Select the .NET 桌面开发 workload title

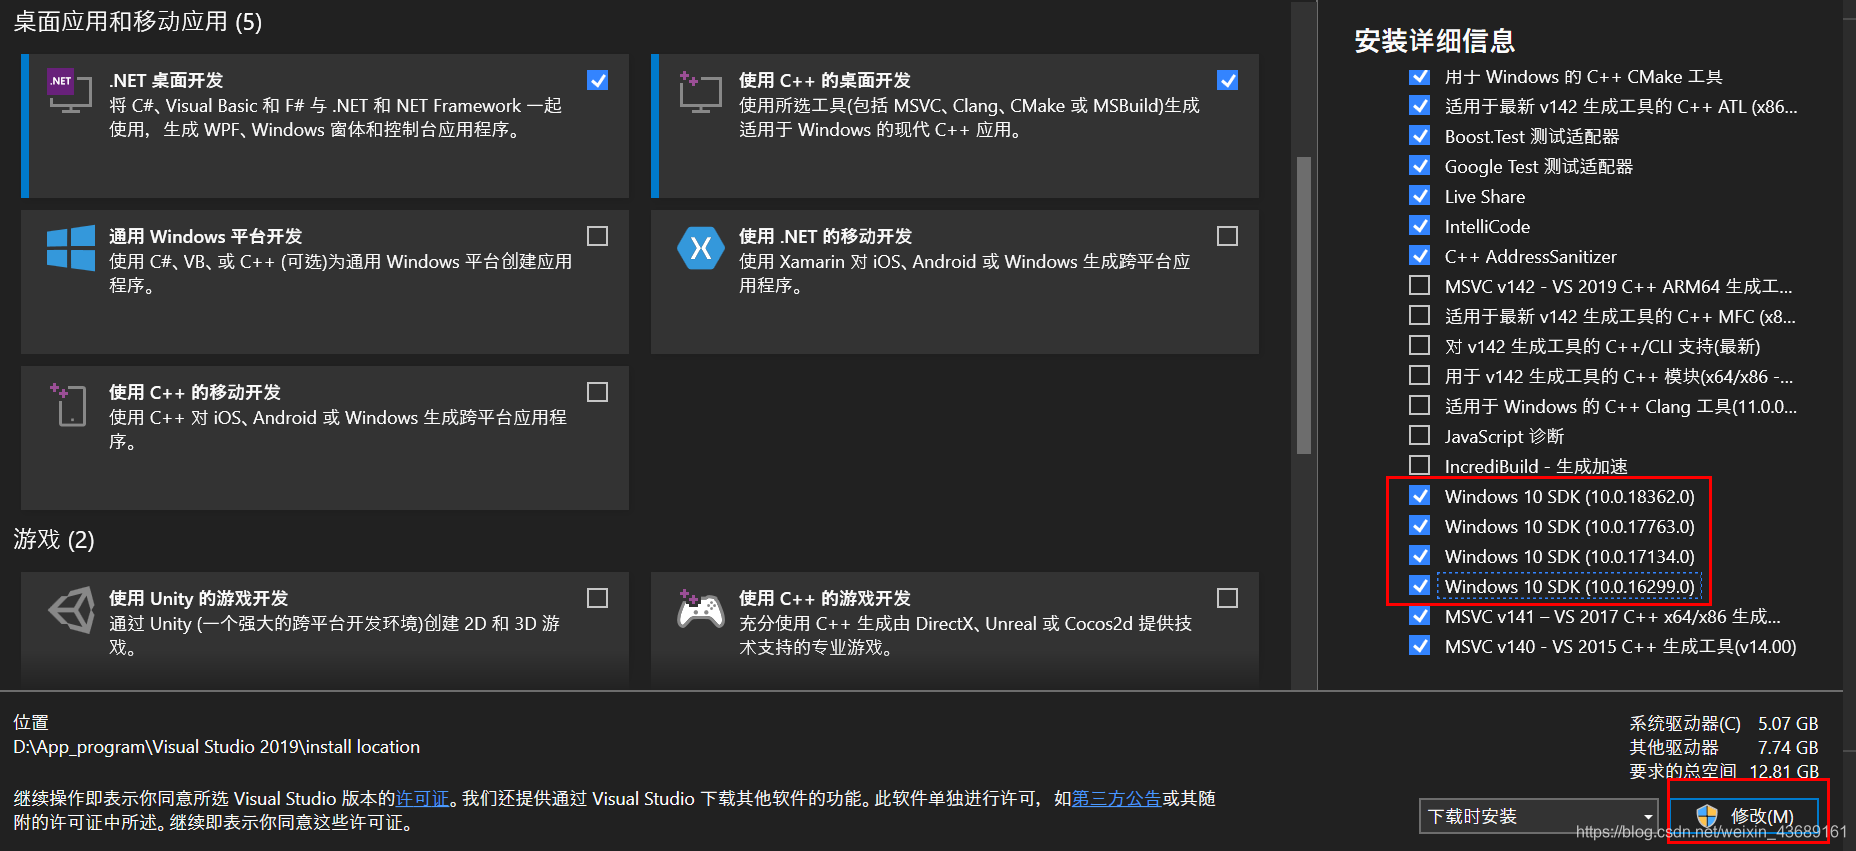pos(166,81)
